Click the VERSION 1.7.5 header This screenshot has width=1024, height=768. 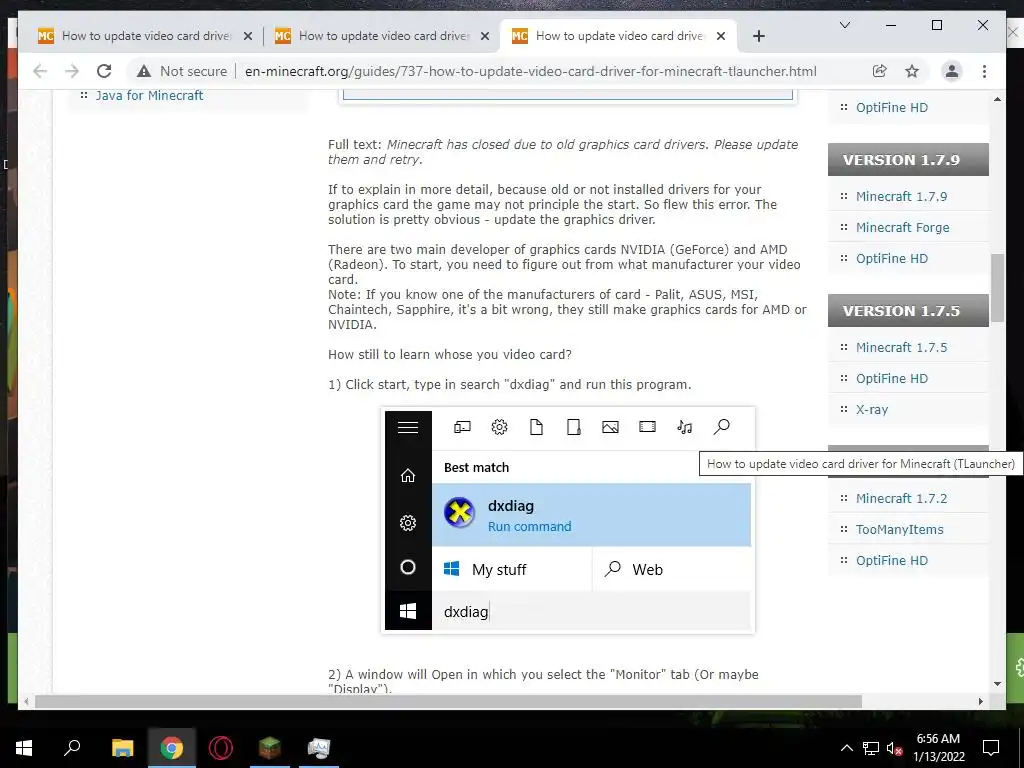tap(908, 311)
